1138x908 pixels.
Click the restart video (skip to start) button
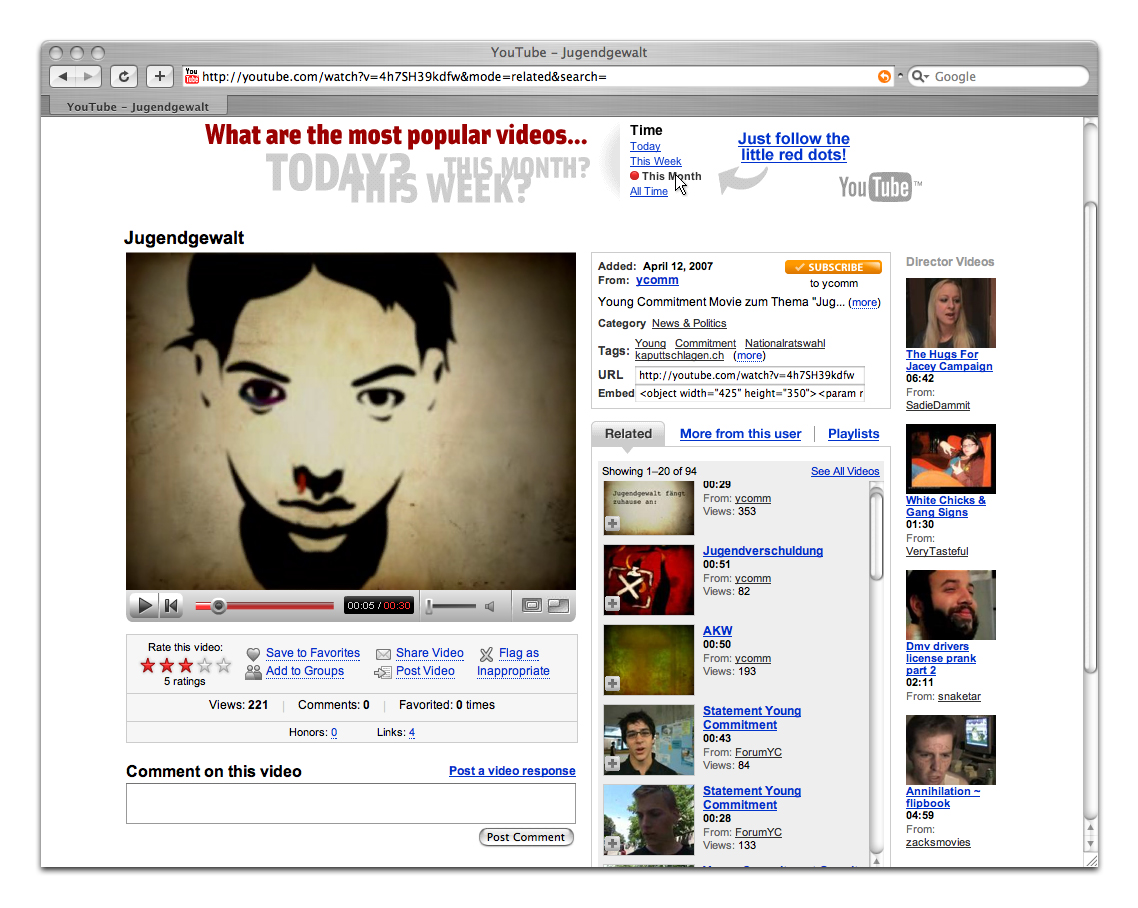(171, 605)
